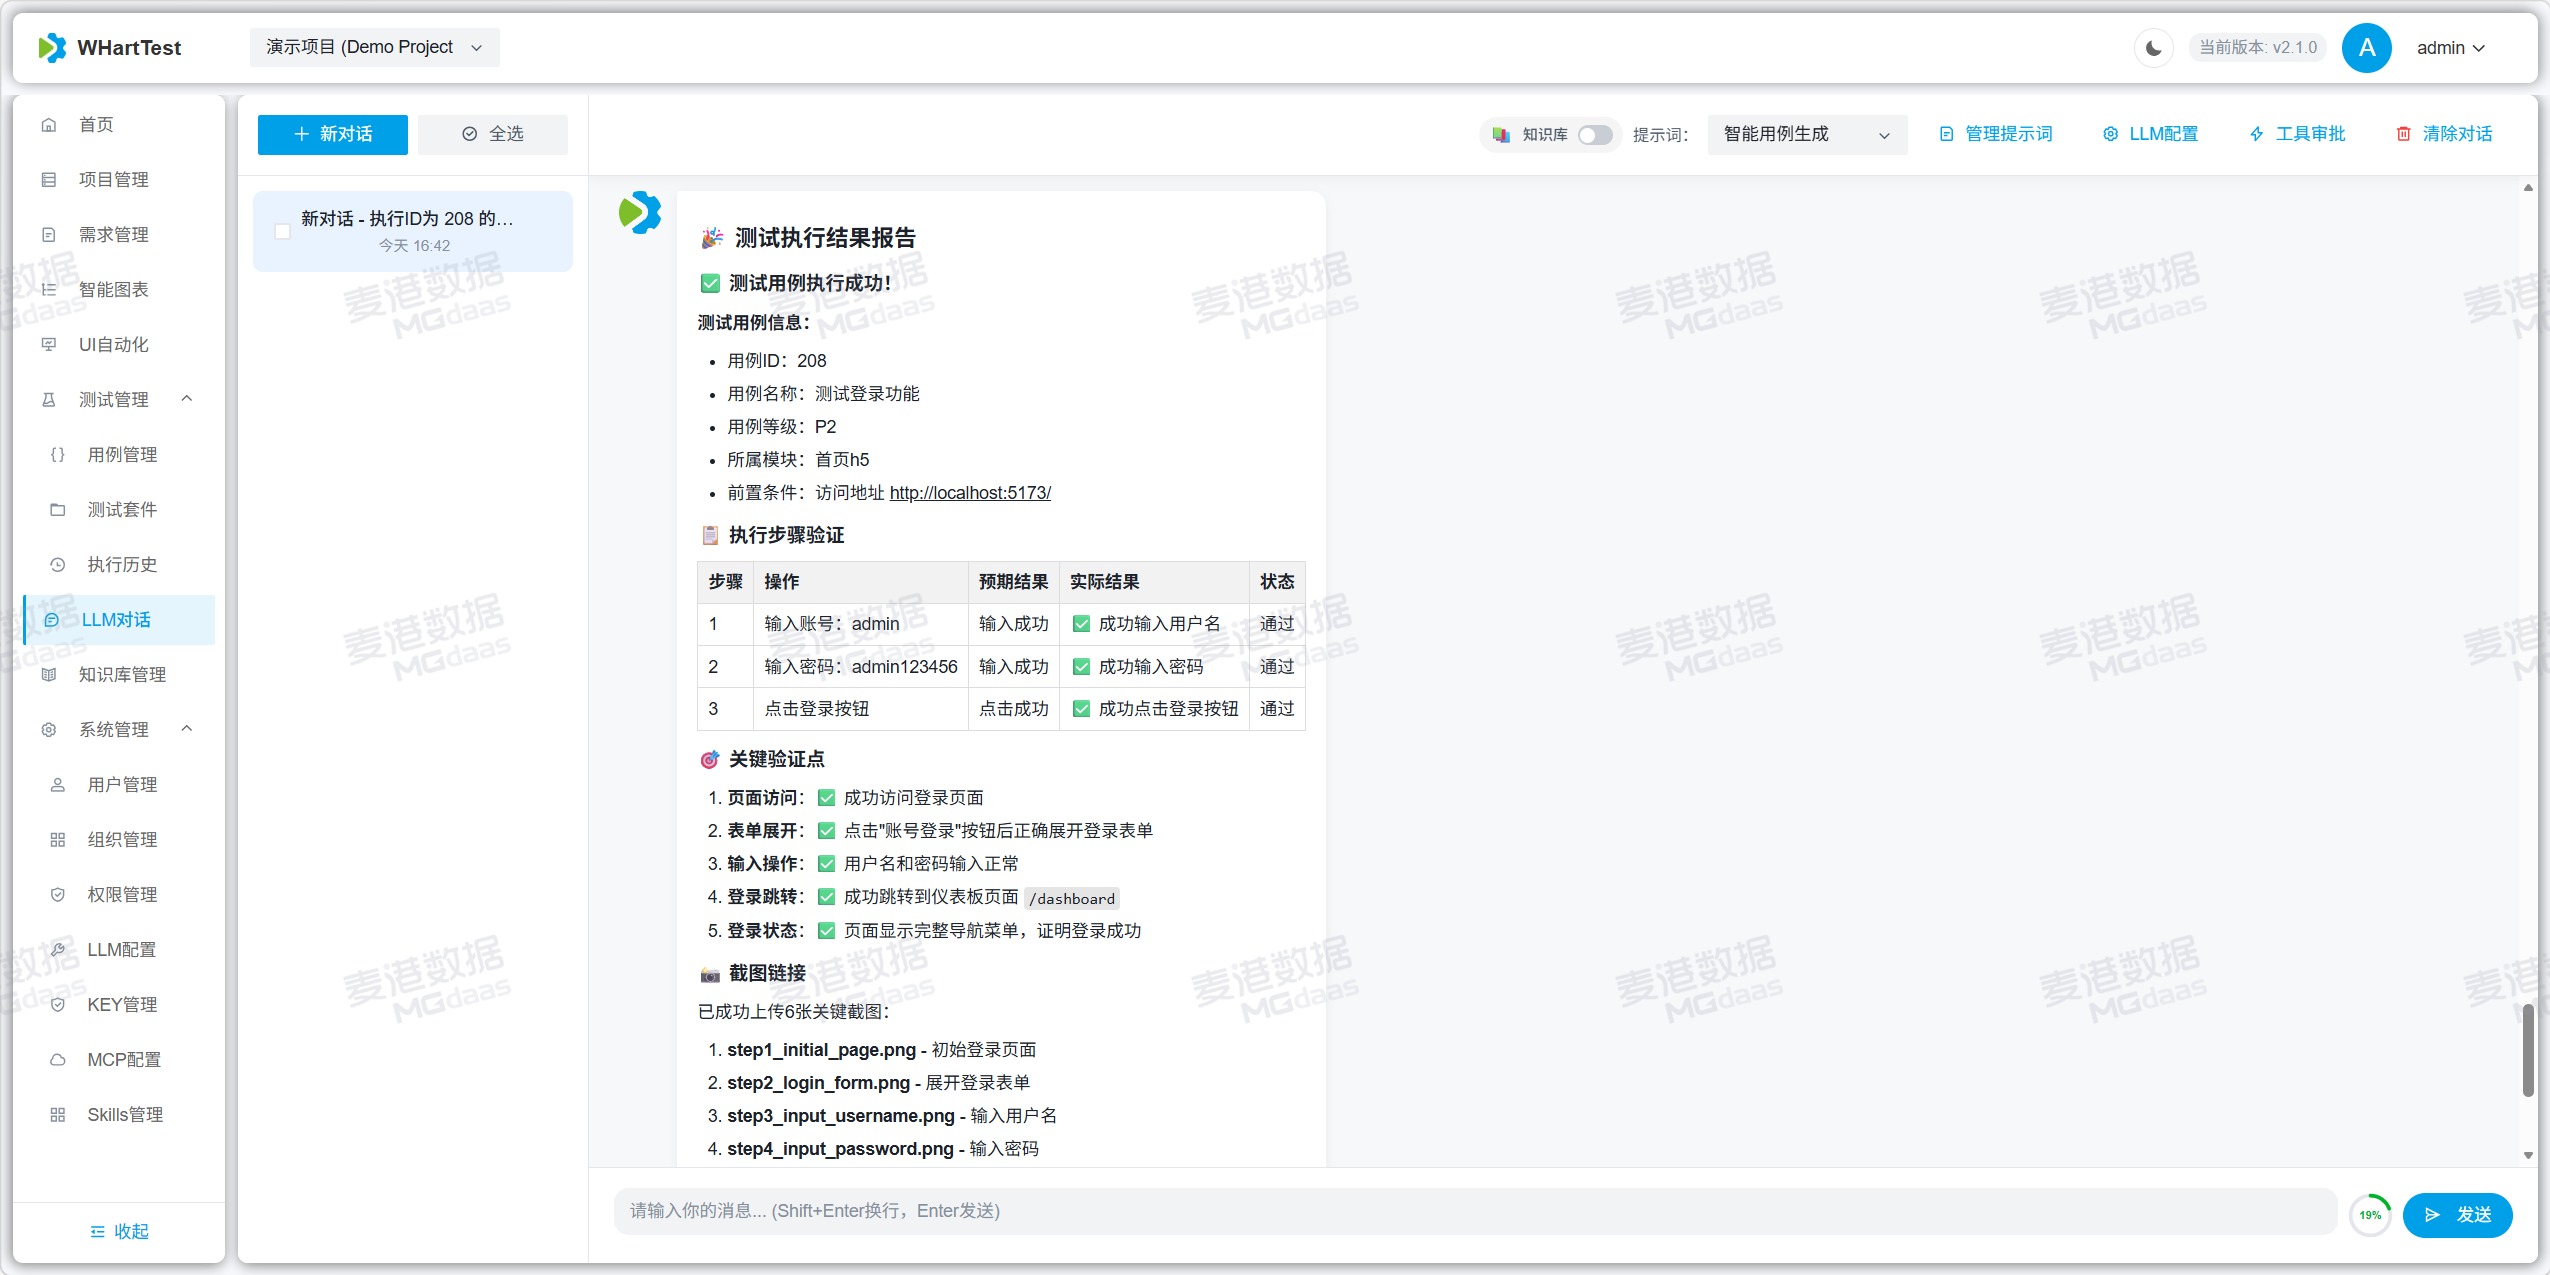Screen dimensions: 2550x1275
Task: Open the 演示项目 project selector dropdown
Action: coord(374,47)
